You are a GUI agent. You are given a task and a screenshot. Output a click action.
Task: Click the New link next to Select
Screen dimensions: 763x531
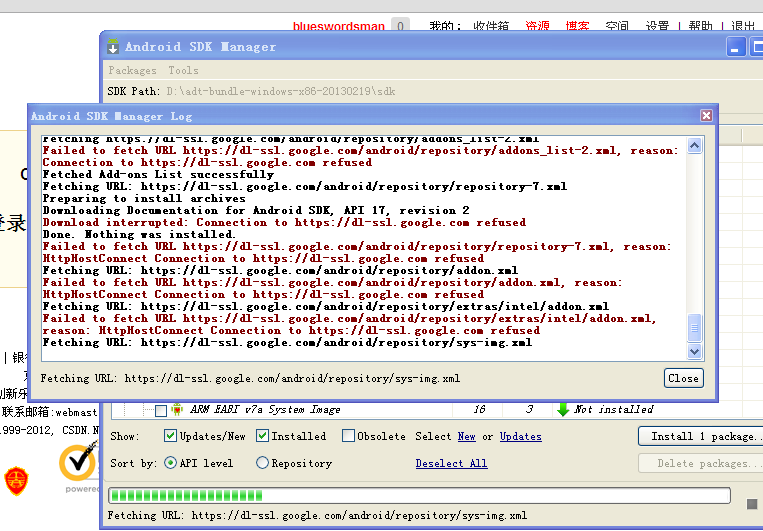(466, 436)
